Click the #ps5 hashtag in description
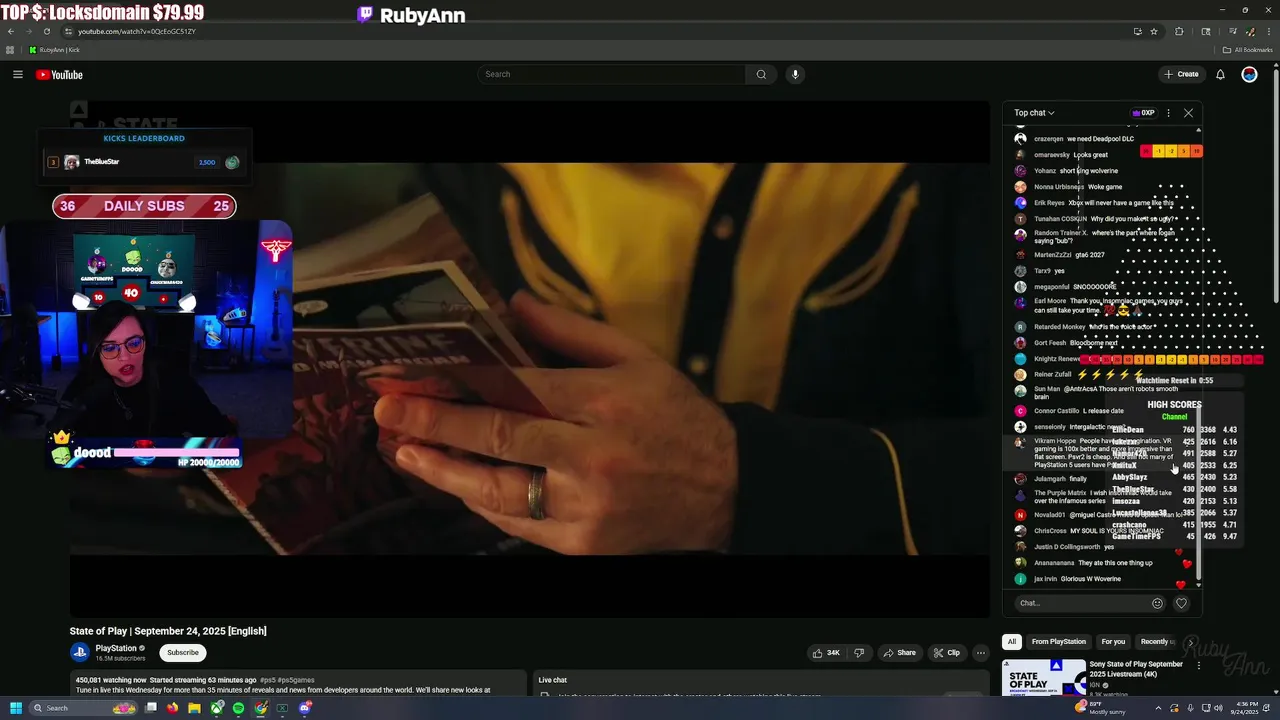The width and height of the screenshot is (1280, 720). tap(268, 680)
